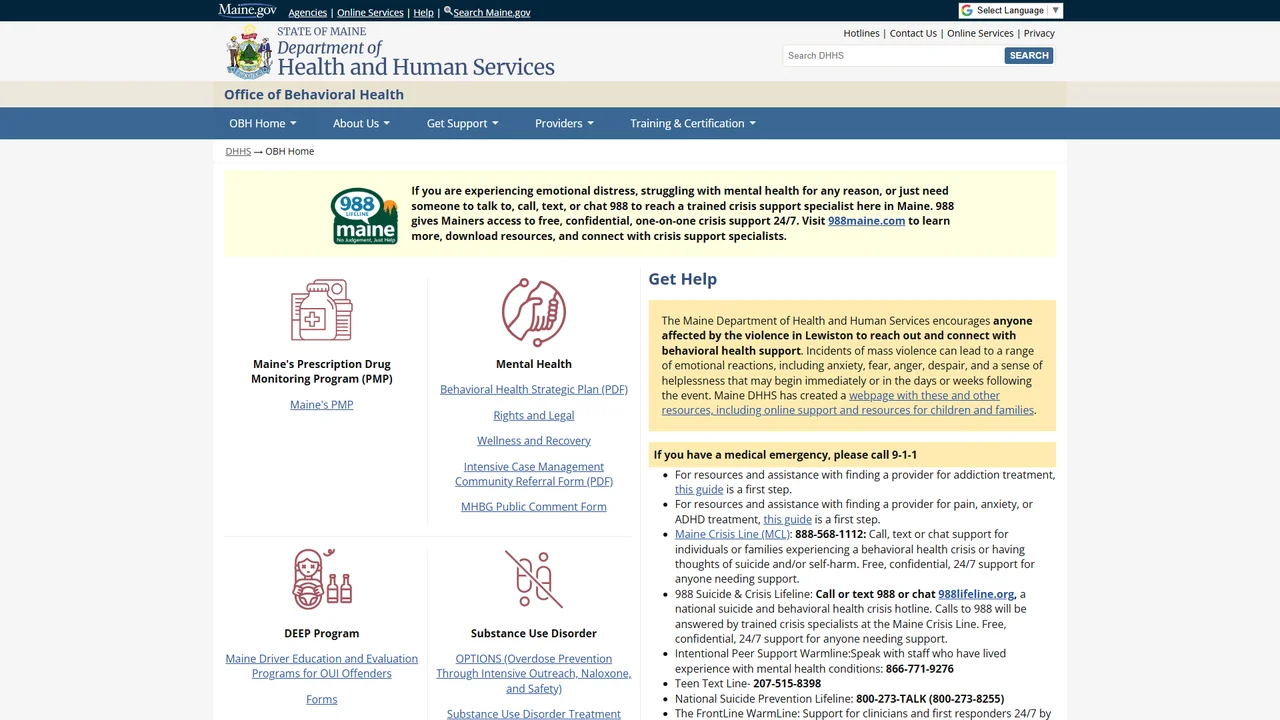Viewport: 1280px width, 720px height.
Task: Open Lewiston resources webpage link
Action: (x=848, y=403)
